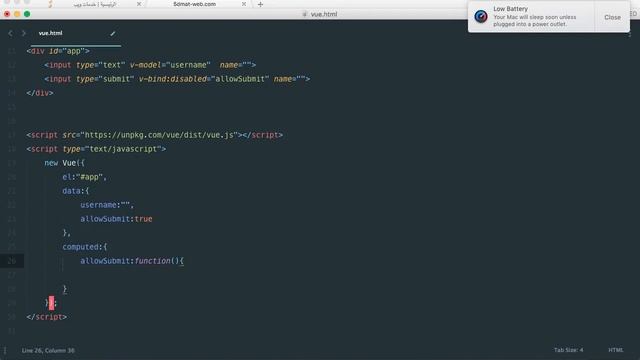Click the v-model="username" attribute
640x360 pixels.
point(170,65)
